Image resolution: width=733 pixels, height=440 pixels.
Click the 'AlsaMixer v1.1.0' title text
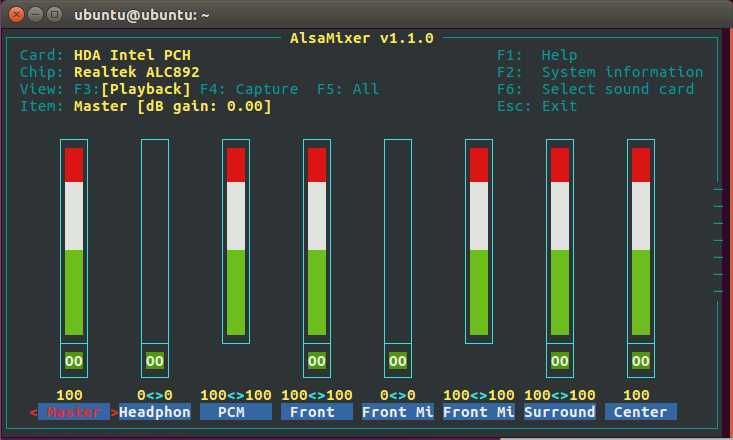coord(362,38)
